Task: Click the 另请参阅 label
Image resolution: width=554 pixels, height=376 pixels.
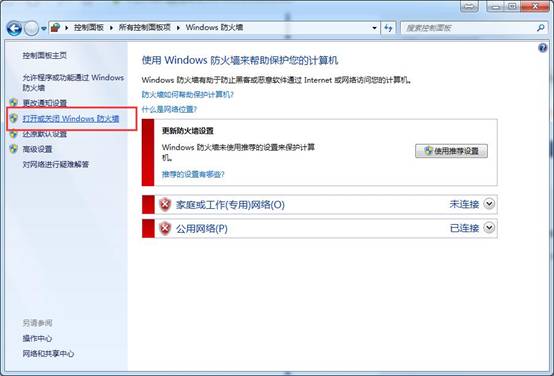Action: [37, 323]
